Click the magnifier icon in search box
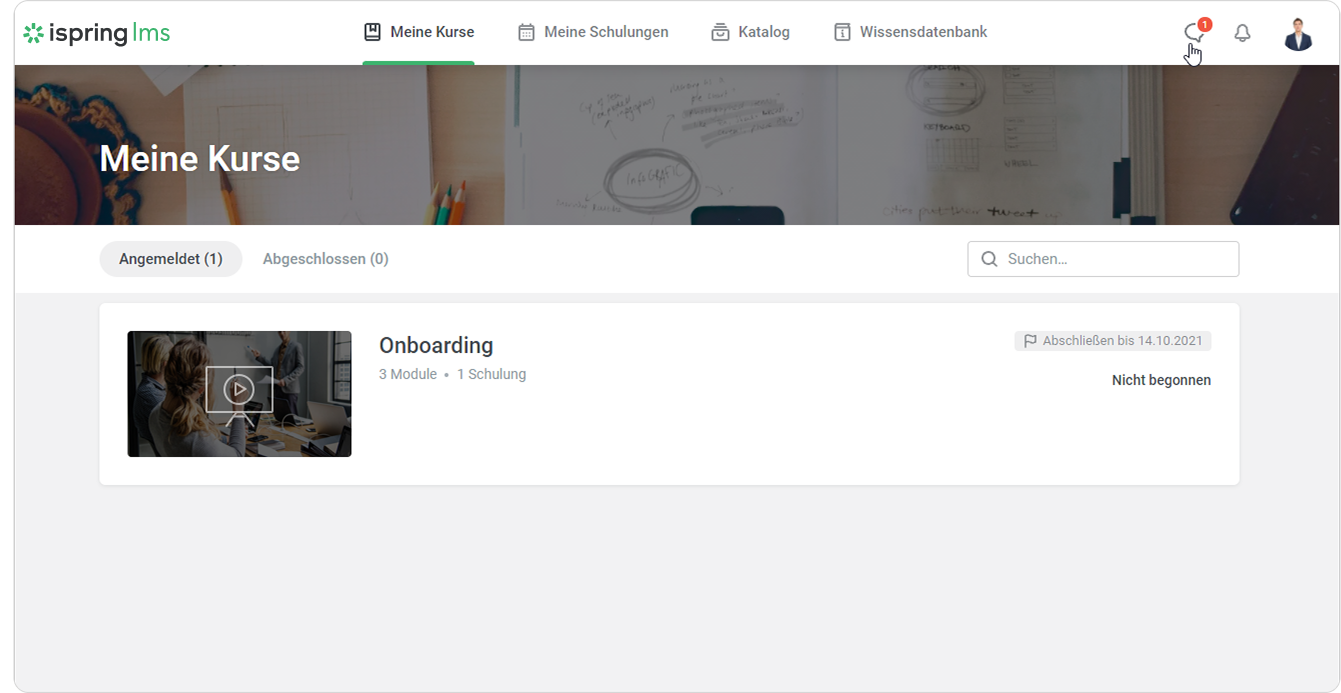 [x=989, y=259]
